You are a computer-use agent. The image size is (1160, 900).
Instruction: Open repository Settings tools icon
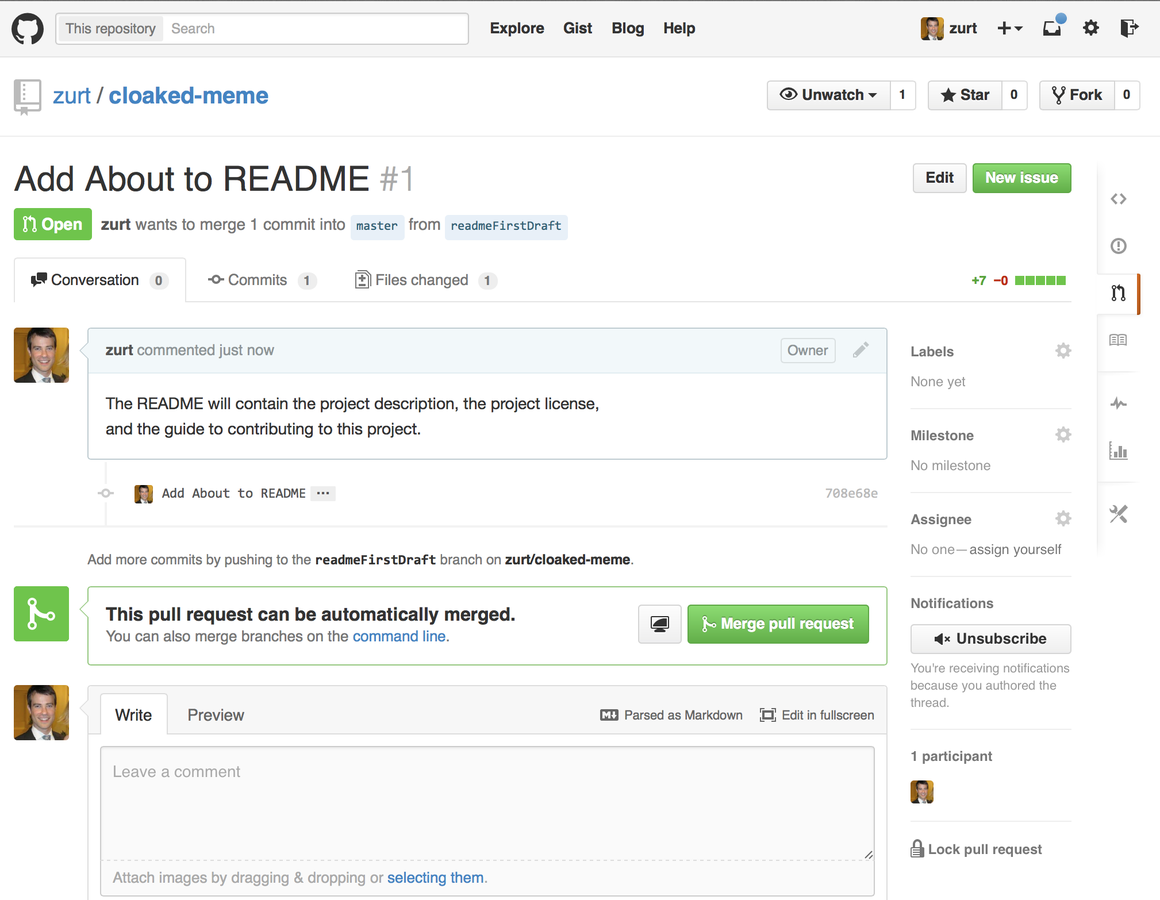pyautogui.click(x=1118, y=514)
